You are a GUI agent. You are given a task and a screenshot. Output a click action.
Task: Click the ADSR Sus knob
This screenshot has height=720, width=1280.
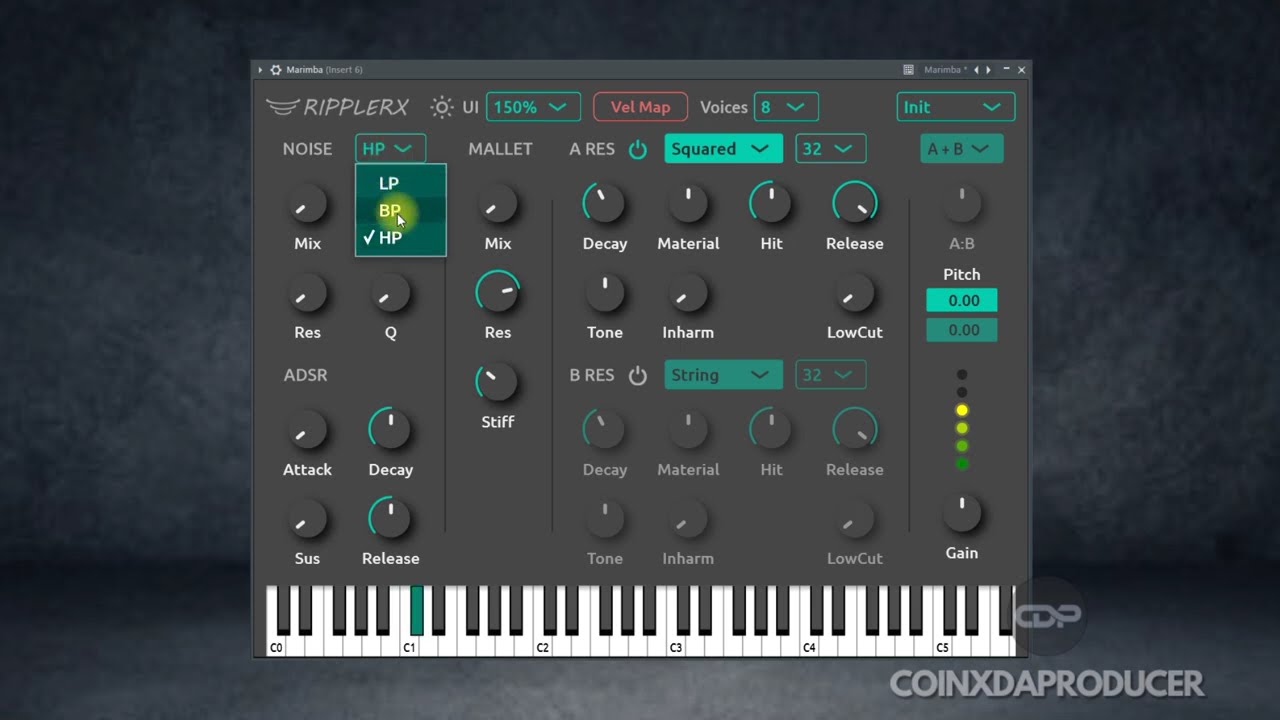(307, 519)
